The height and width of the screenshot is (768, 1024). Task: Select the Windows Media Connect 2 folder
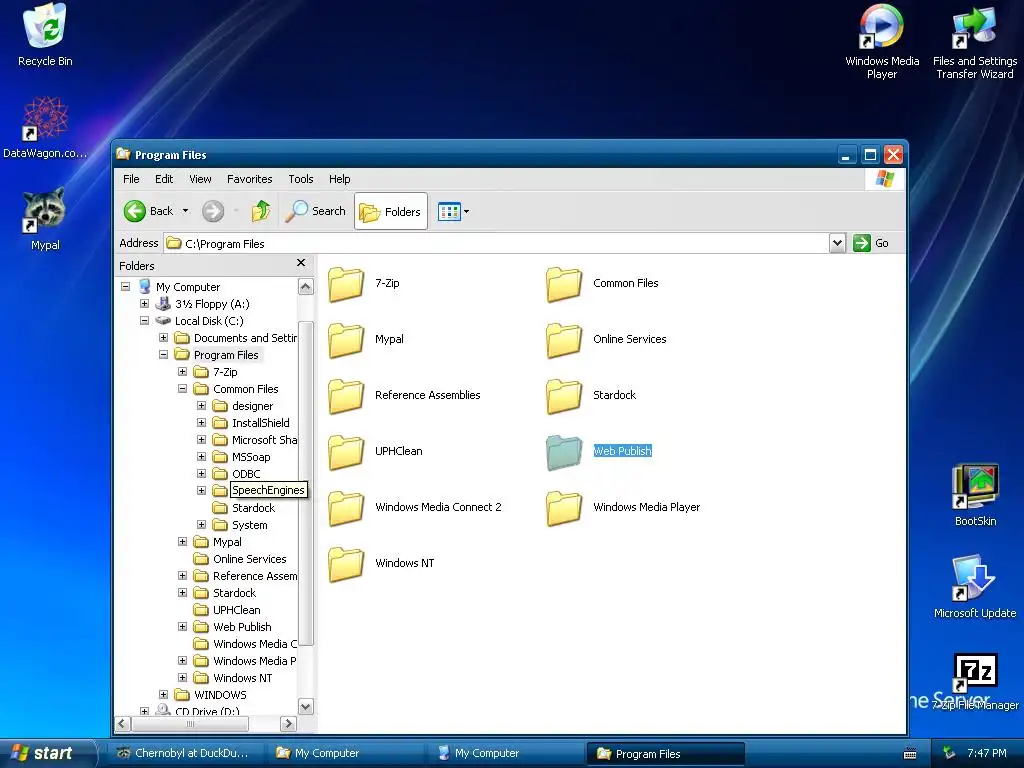(415, 507)
